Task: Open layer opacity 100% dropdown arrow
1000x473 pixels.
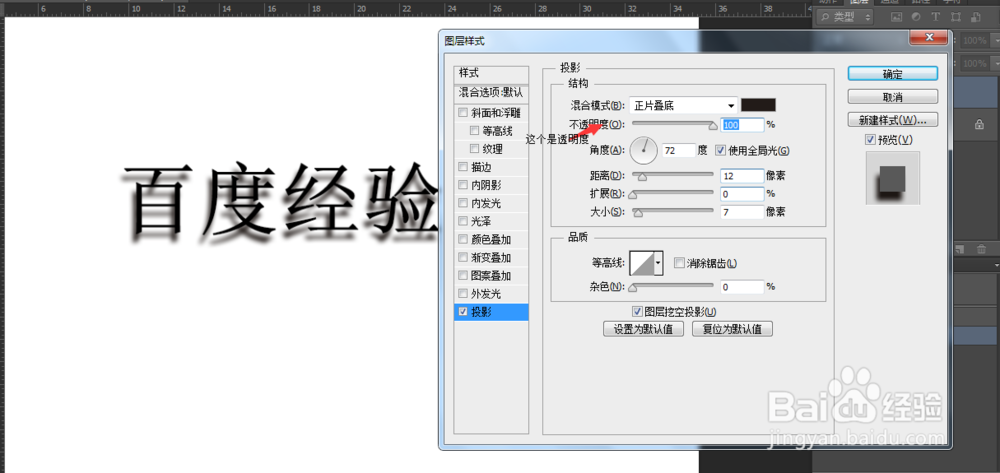Action: click(994, 41)
